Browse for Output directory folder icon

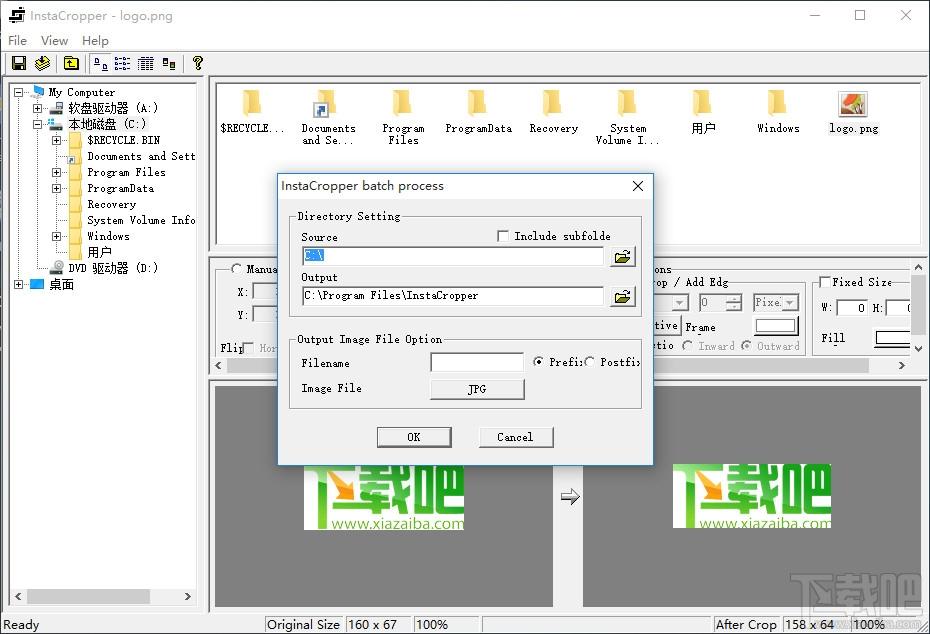click(622, 297)
